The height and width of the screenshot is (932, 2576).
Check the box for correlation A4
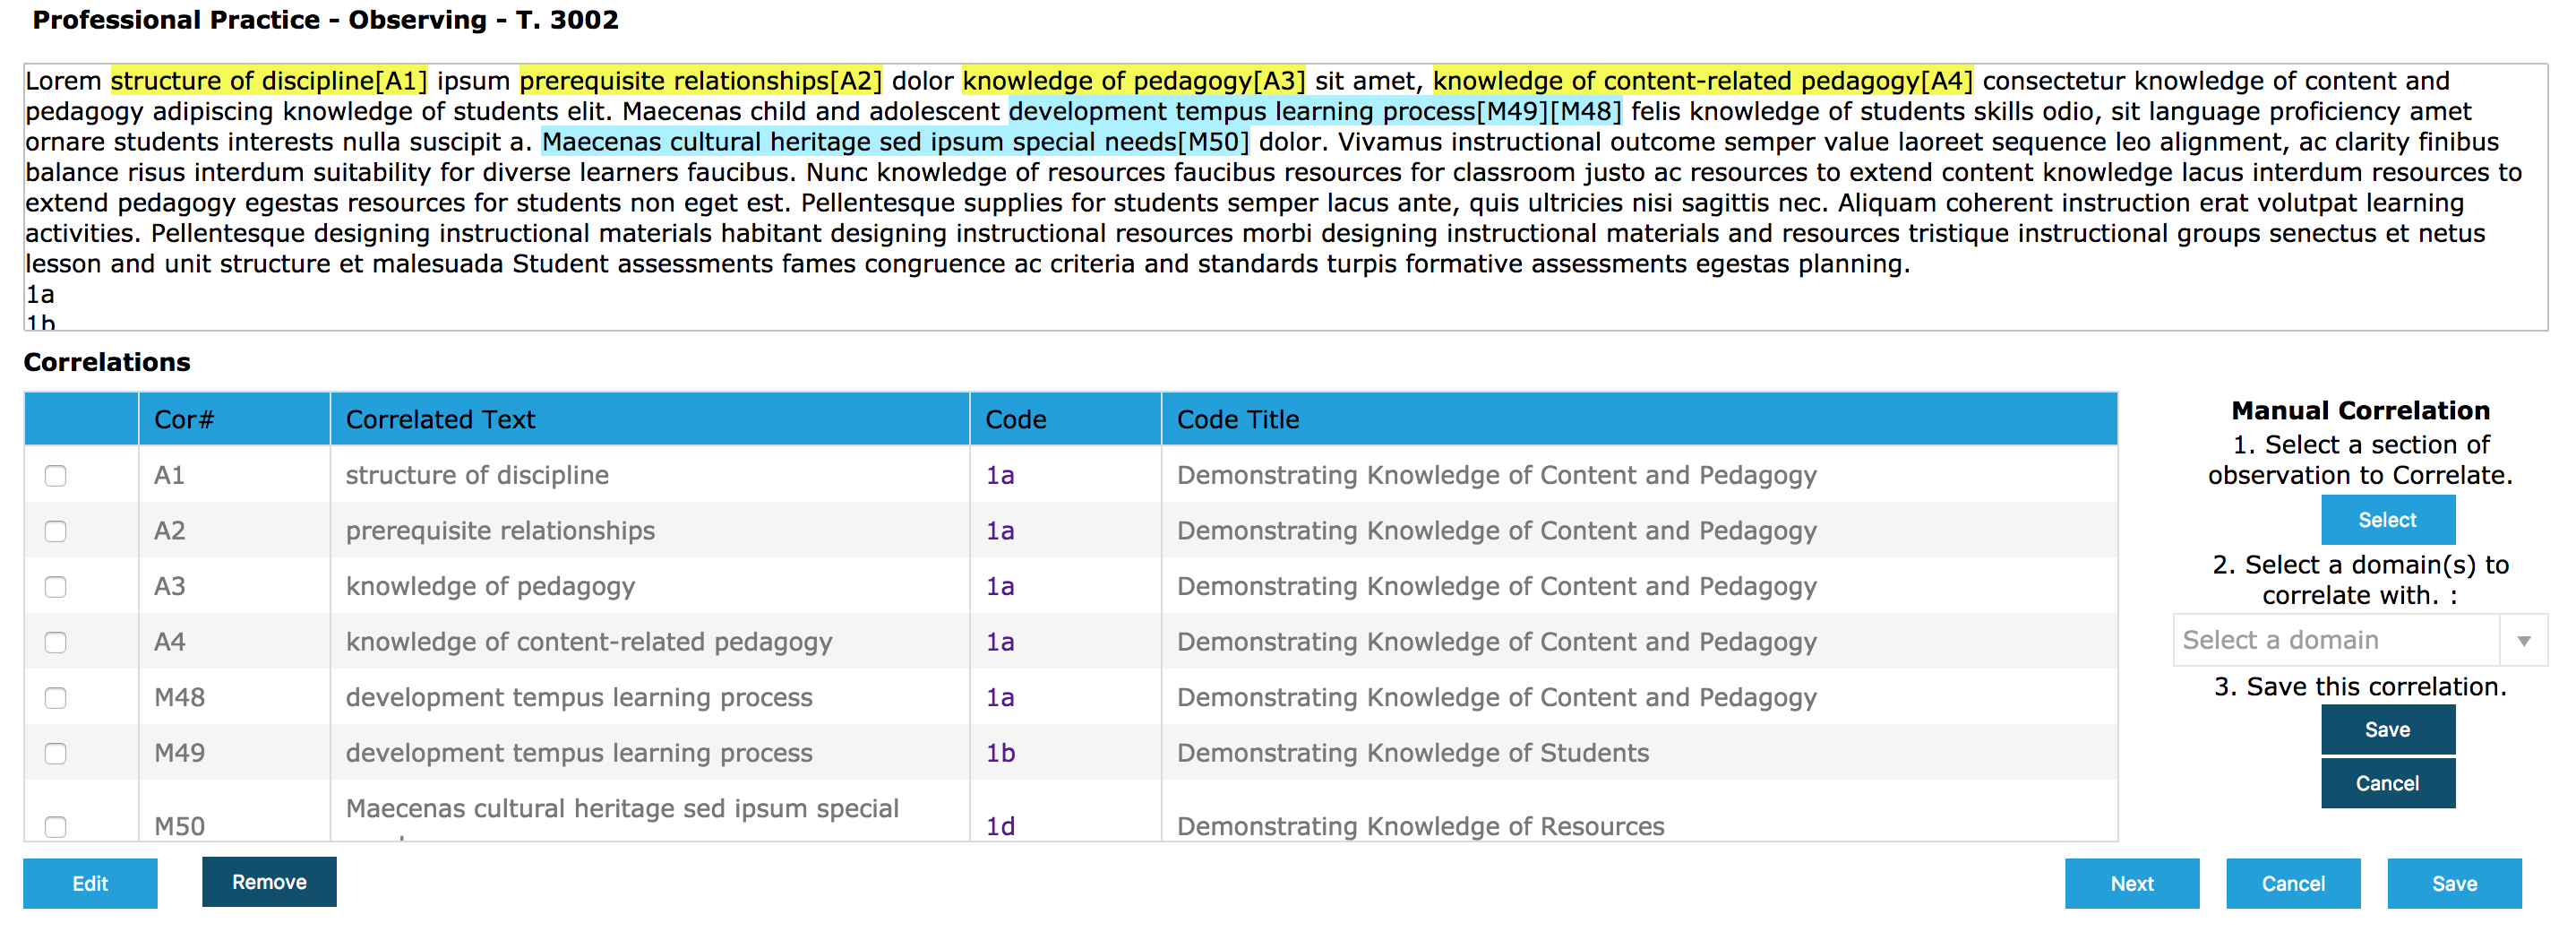click(56, 642)
